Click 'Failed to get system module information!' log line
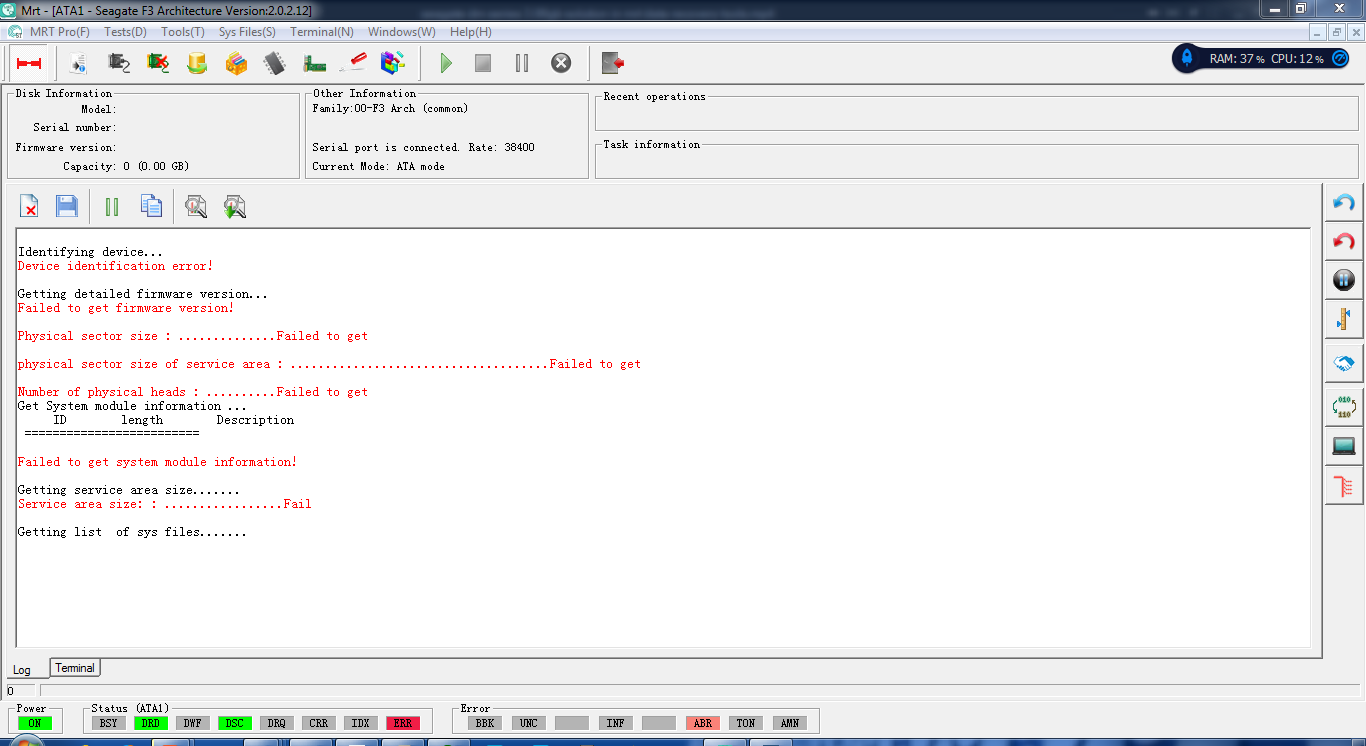1366x746 pixels. [x=157, y=462]
